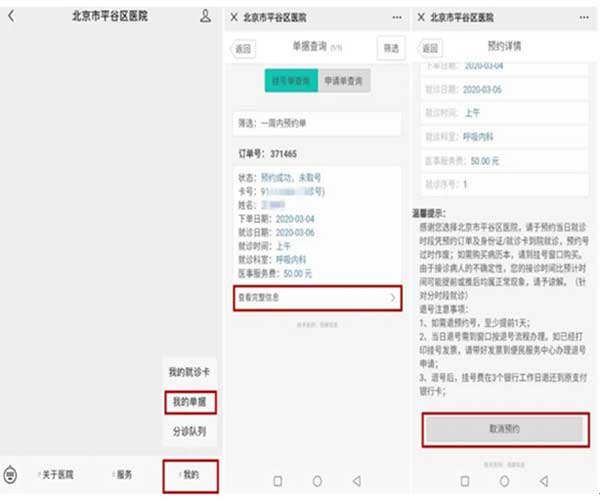The height and width of the screenshot is (500, 600).
Task: Select the 挂号单查询 tab
Action: tap(291, 81)
